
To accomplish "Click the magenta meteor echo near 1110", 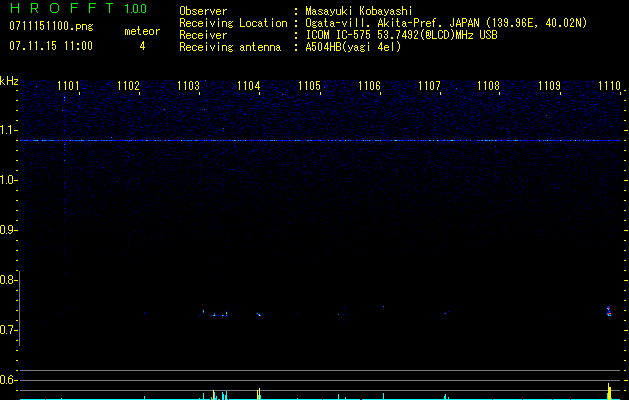I will click(x=609, y=311).
